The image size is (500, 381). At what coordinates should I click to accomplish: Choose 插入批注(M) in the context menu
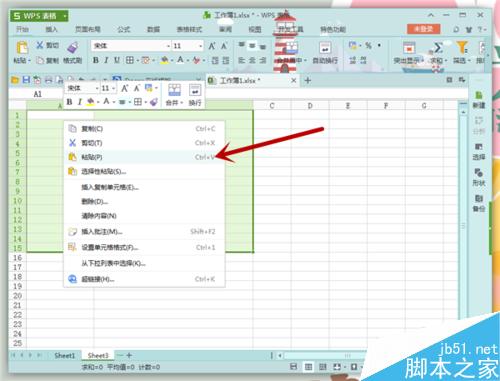pyautogui.click(x=144, y=232)
